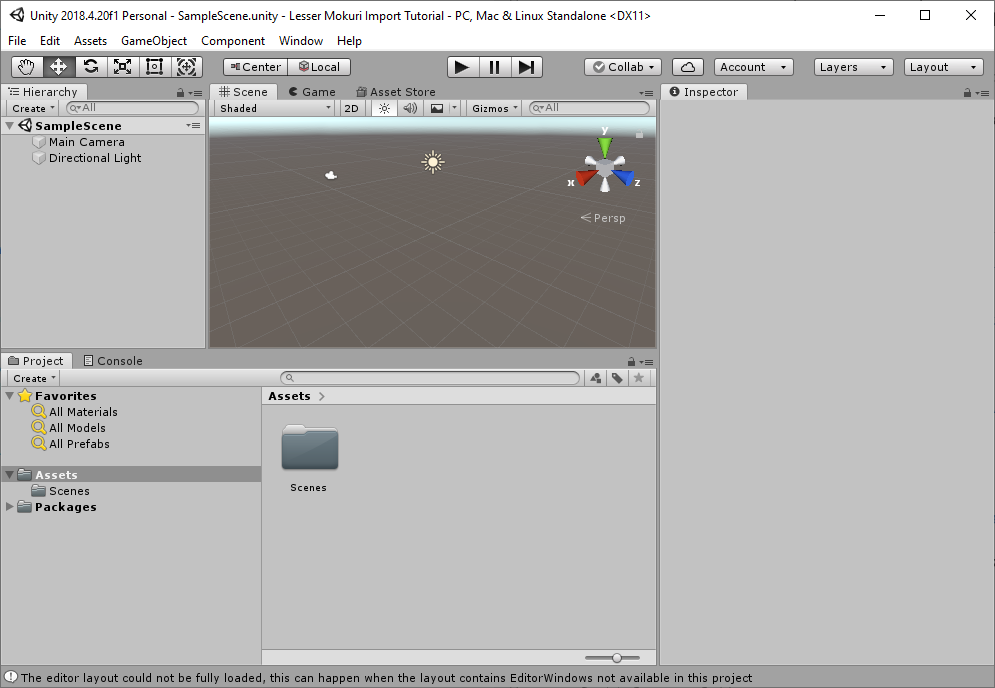Toggle scene lighting sun icon
Viewport: 995px width, 688px height.
point(384,108)
